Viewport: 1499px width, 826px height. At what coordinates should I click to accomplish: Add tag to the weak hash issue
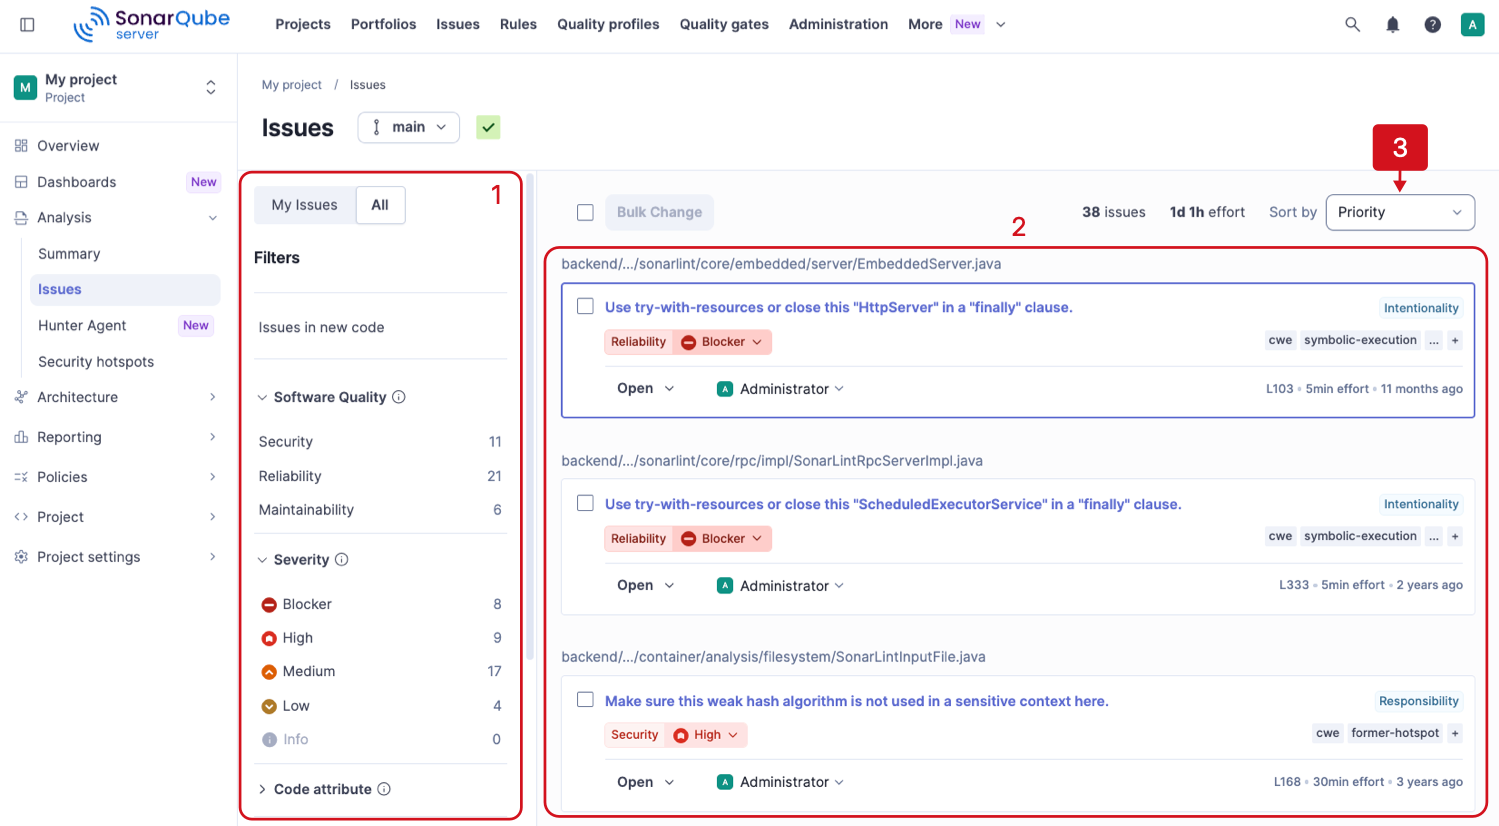[x=1455, y=733]
